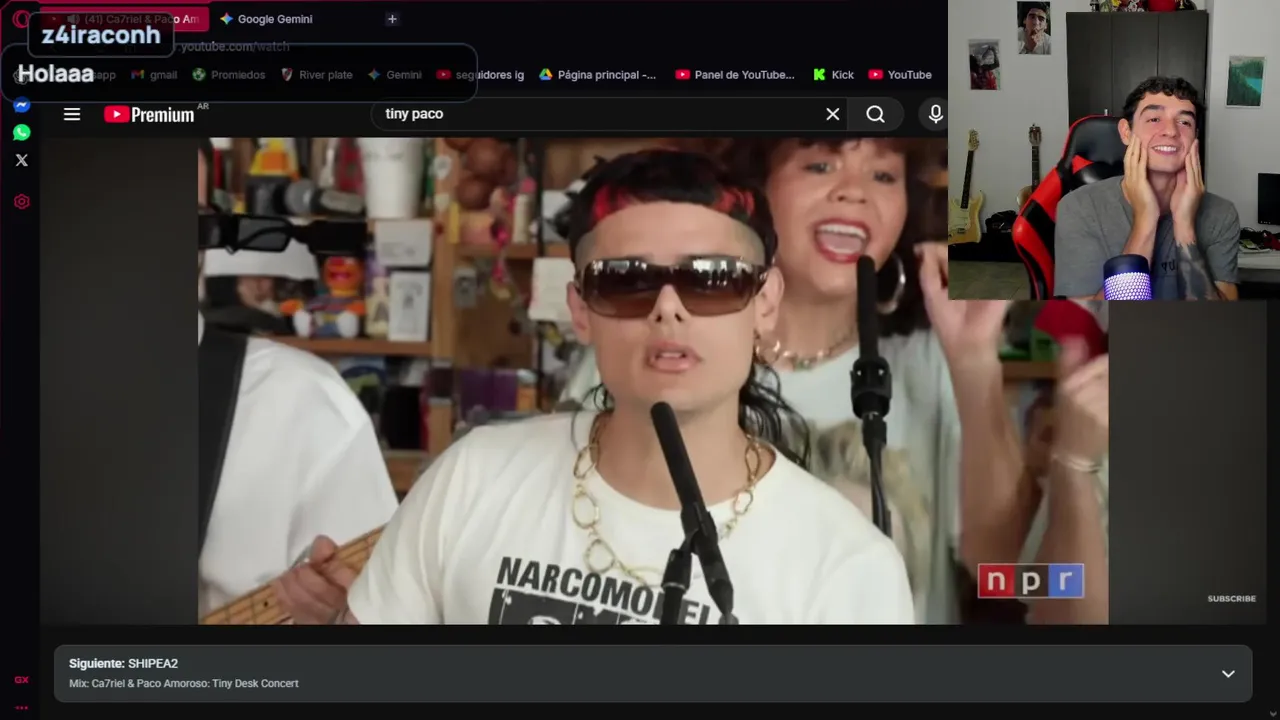Open WhatsApp in the Opera sidebar
Viewport: 1280px width, 720px height.
[x=21, y=132]
